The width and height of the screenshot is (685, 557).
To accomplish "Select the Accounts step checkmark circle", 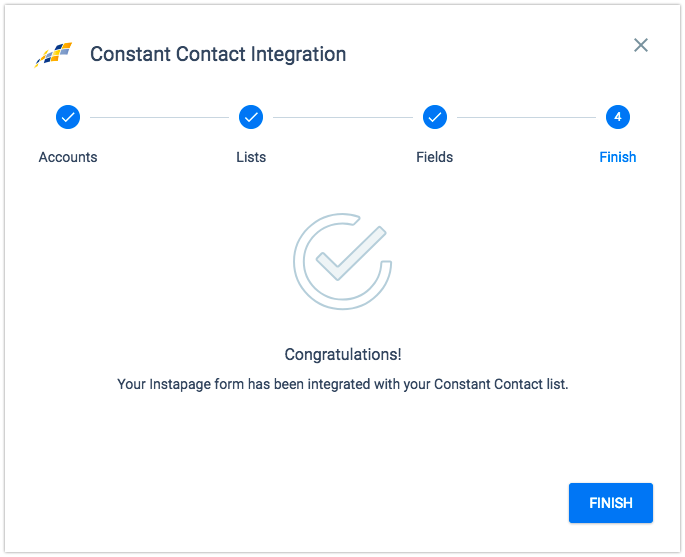I will [x=68, y=117].
